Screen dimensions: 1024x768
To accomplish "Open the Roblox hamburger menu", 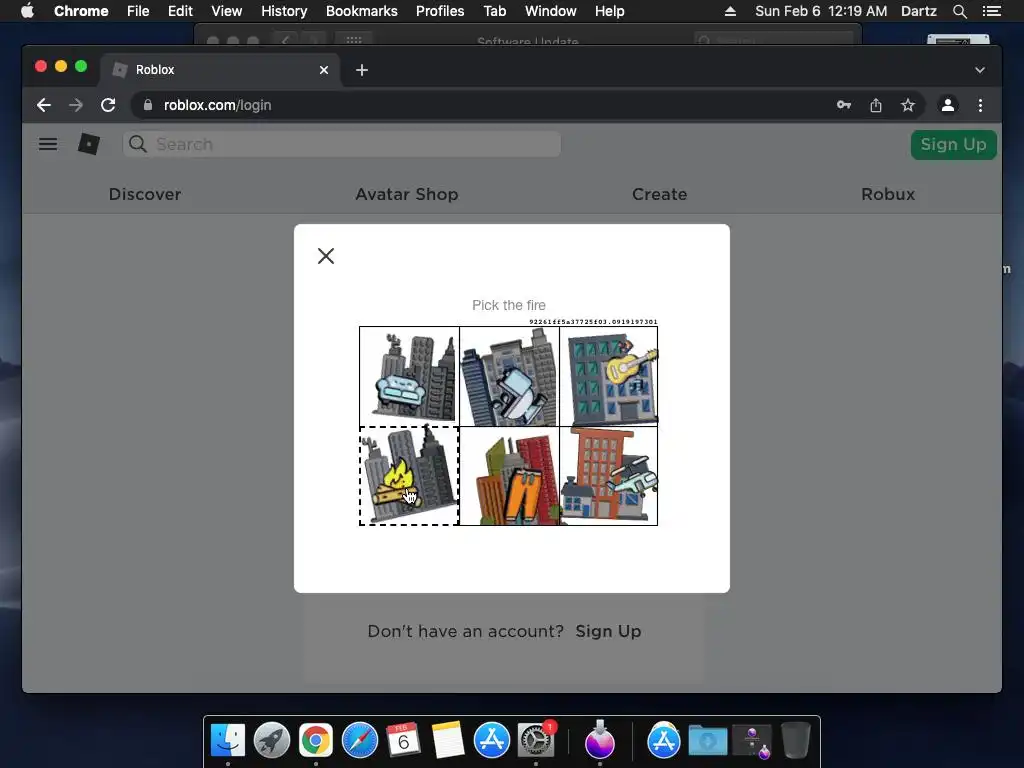I will click(48, 144).
